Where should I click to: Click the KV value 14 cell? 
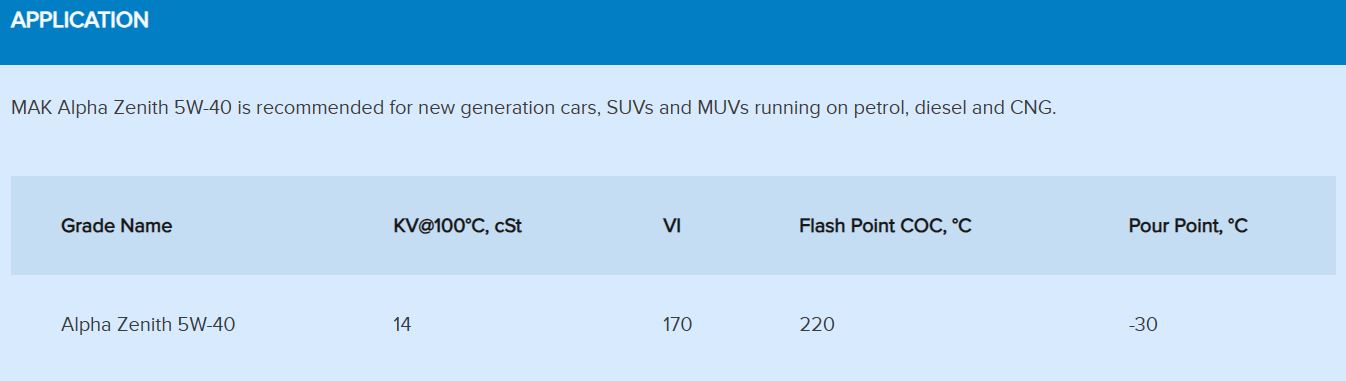(402, 324)
